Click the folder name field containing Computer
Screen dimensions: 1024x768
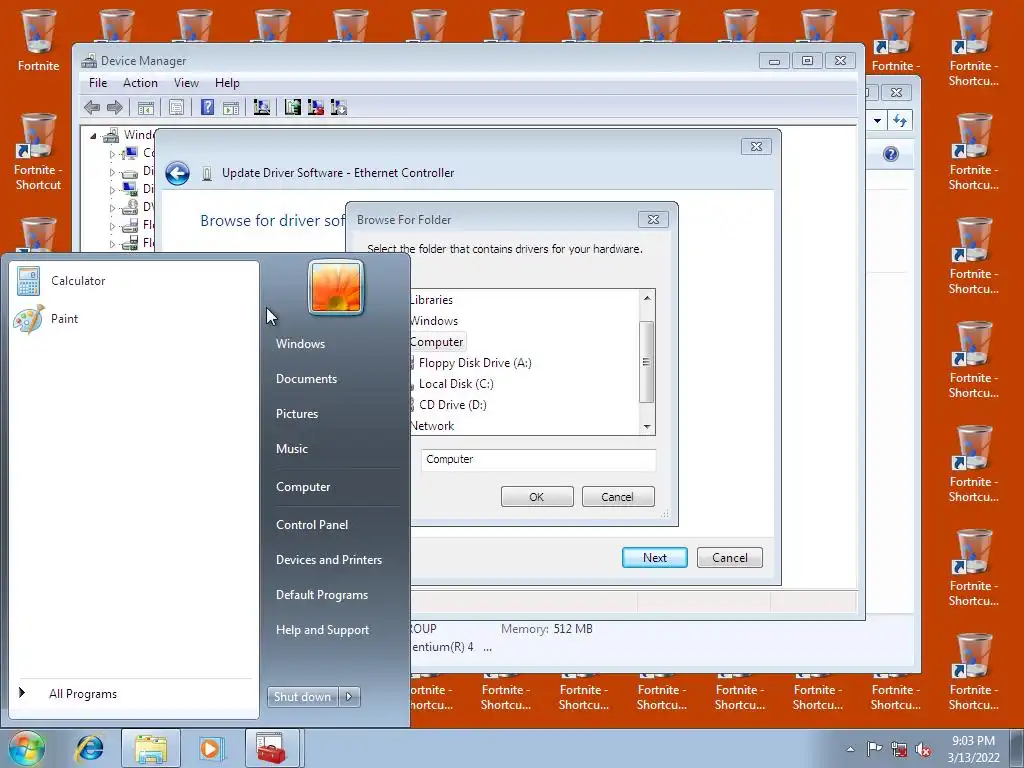tap(538, 459)
